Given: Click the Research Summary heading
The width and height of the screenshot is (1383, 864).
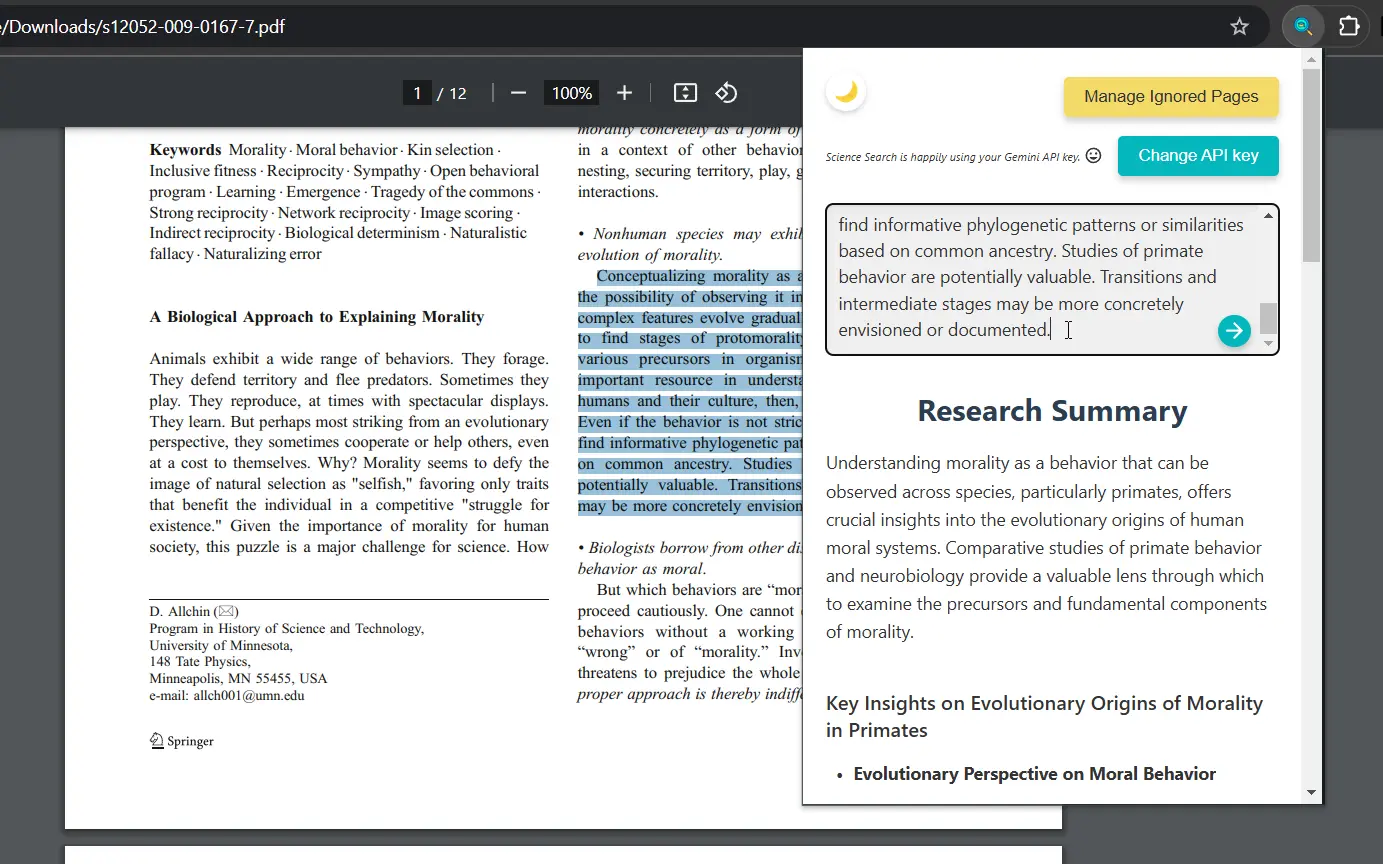Looking at the screenshot, I should (x=1052, y=411).
